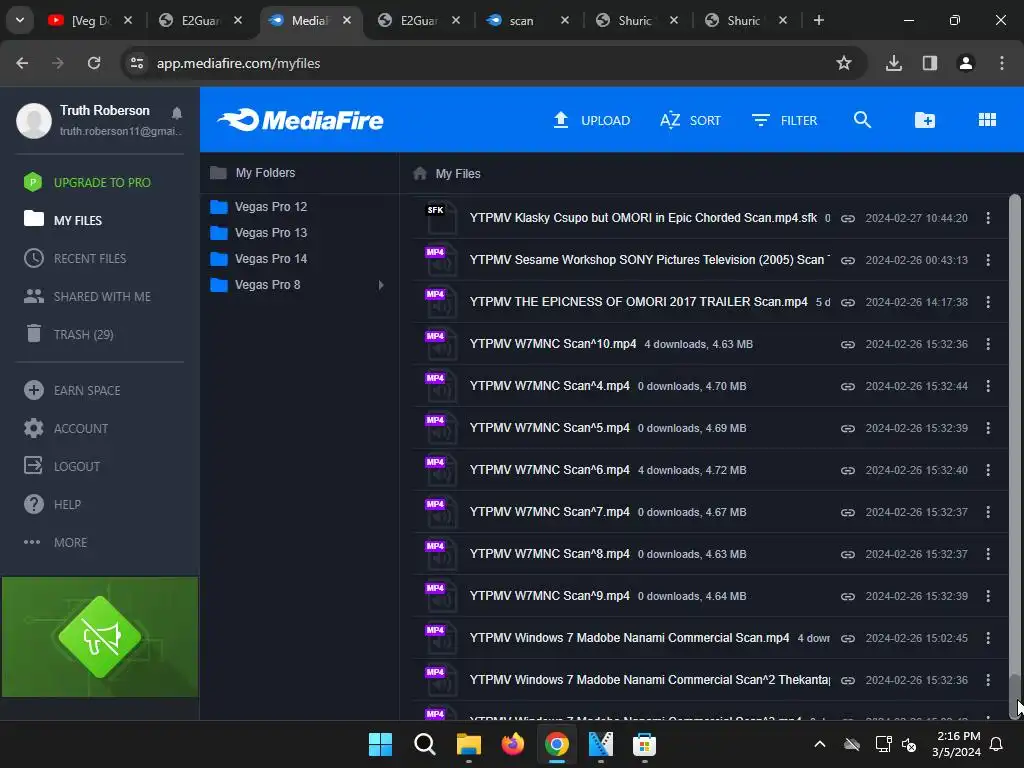Click the notification bell beside Truth Roberson

pyautogui.click(x=176, y=113)
